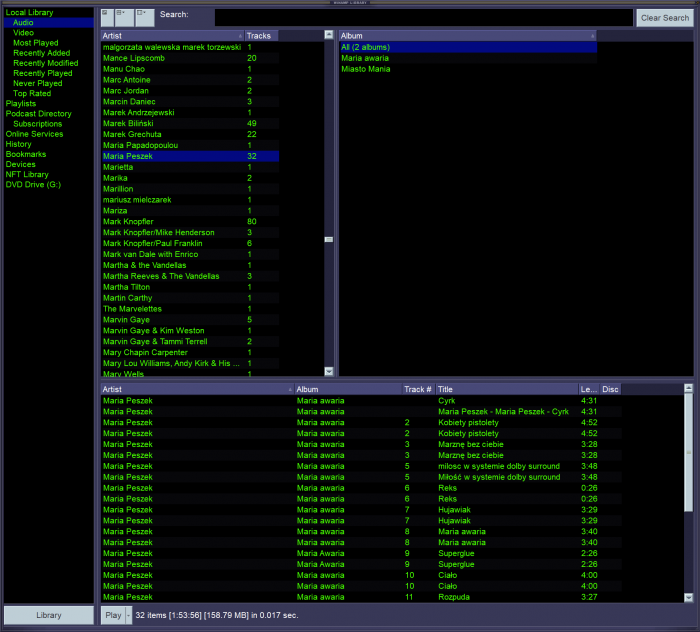The width and height of the screenshot is (700, 632).
Task: Open the second view options icon in toolbar
Action: click(x=123, y=17)
